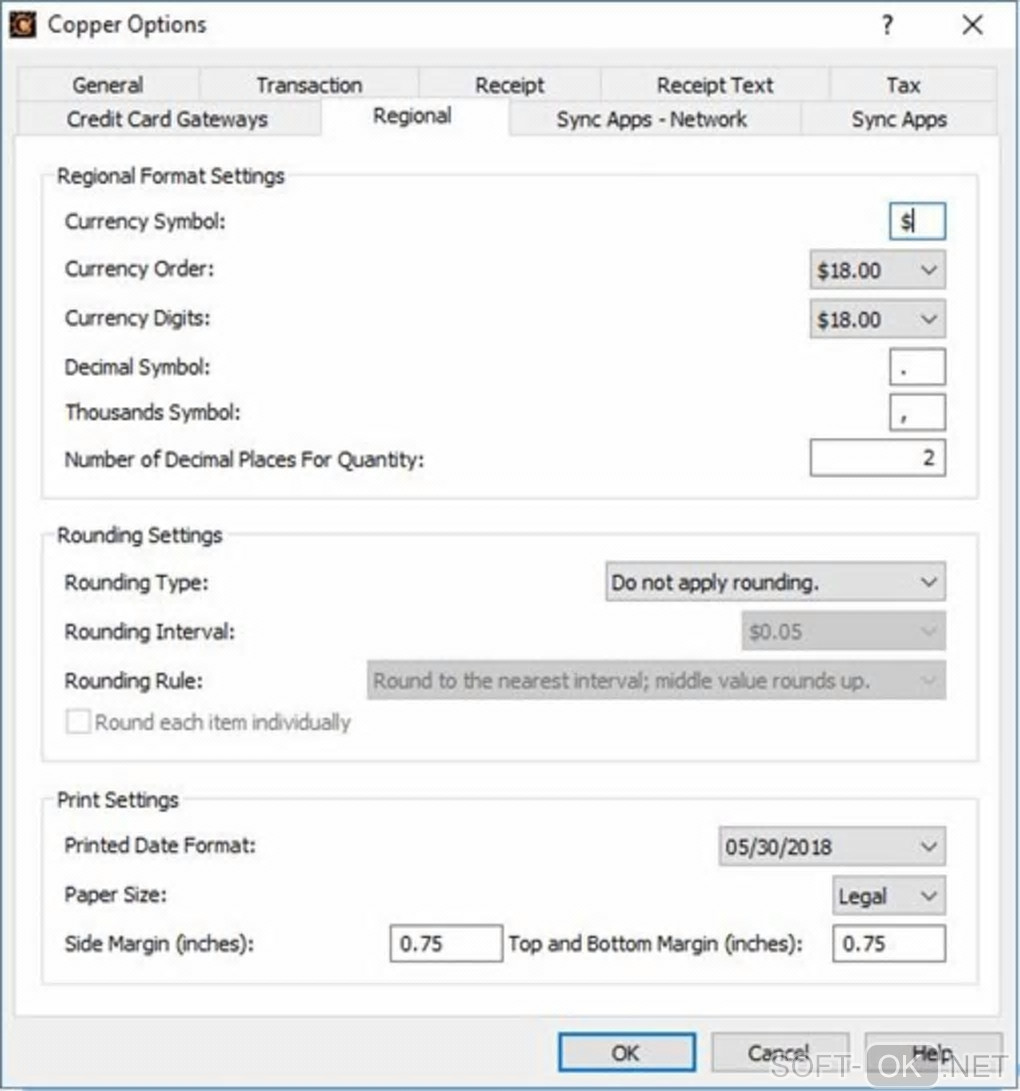Open the Currency Order dropdown
Screen dimensions: 1020x1091
[x=877, y=270]
